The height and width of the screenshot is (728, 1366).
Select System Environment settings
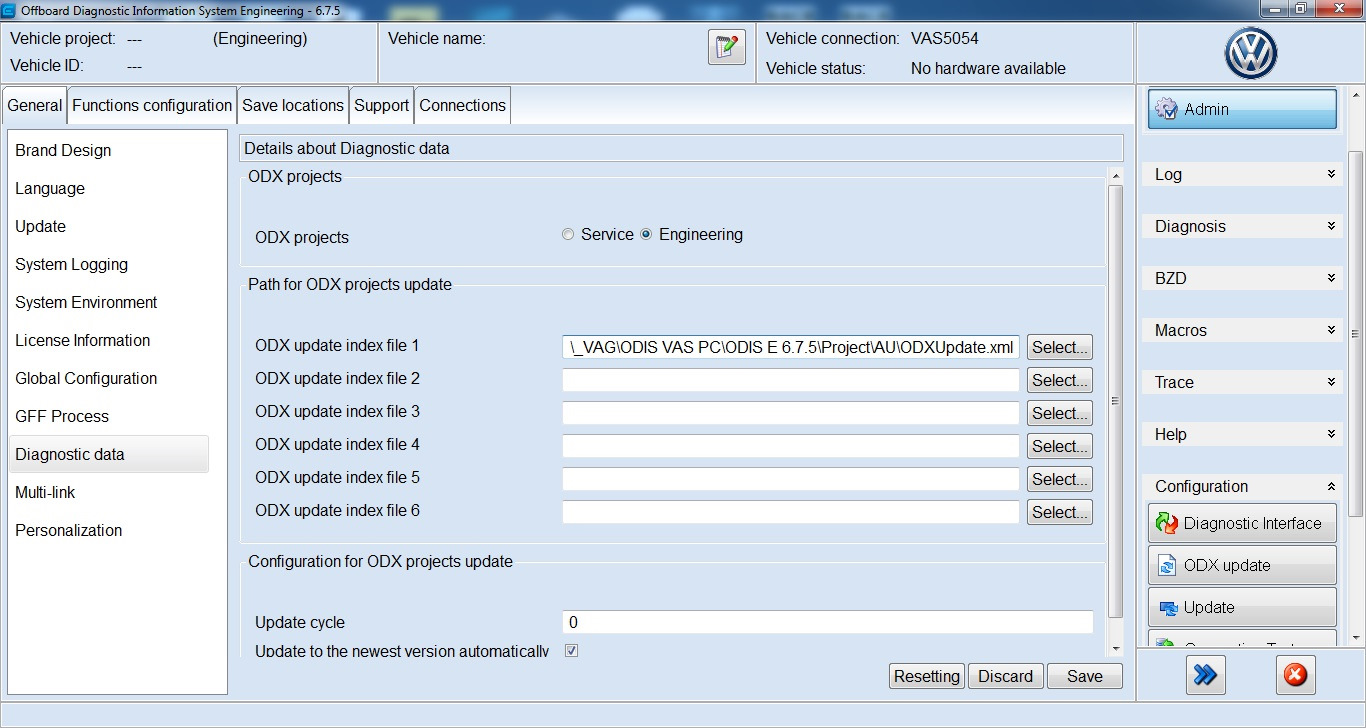pyautogui.click(x=109, y=302)
